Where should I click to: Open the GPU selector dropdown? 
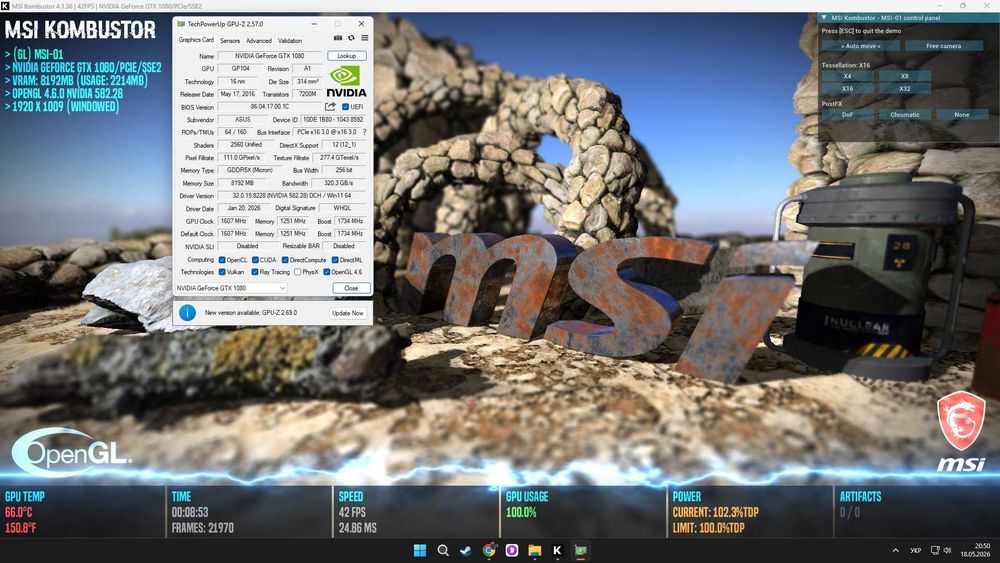[x=231, y=288]
